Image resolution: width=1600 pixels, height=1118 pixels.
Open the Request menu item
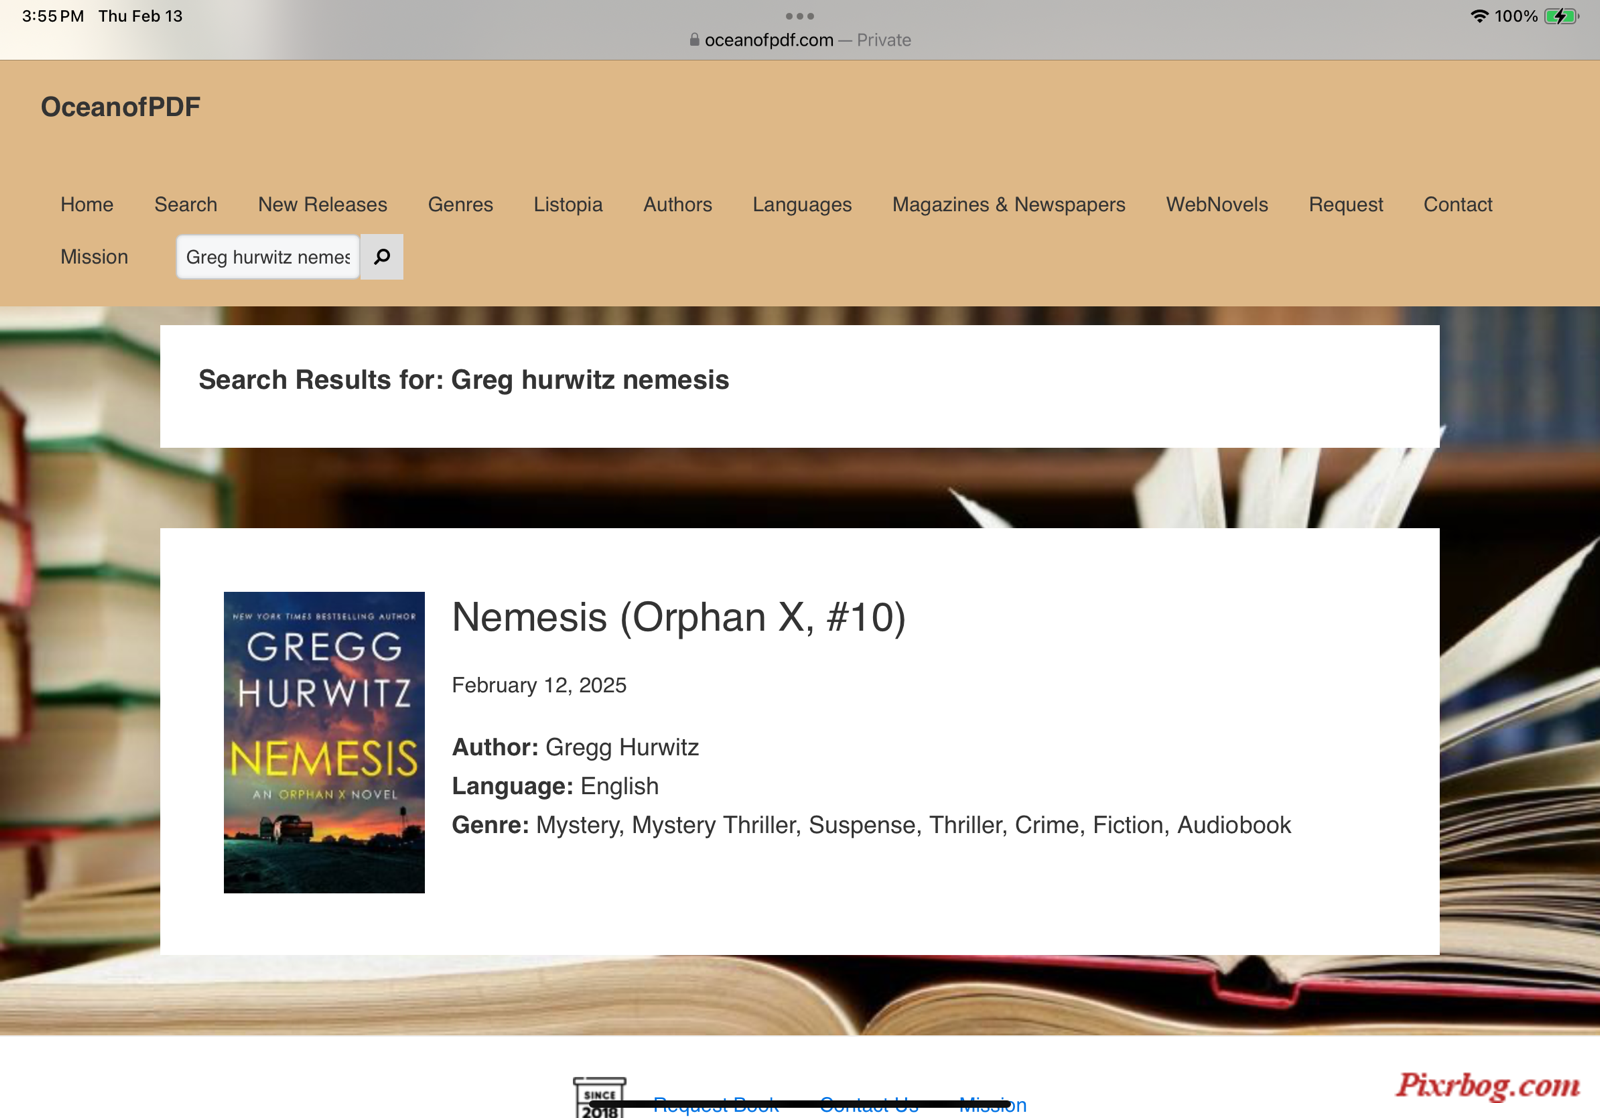click(x=1346, y=204)
